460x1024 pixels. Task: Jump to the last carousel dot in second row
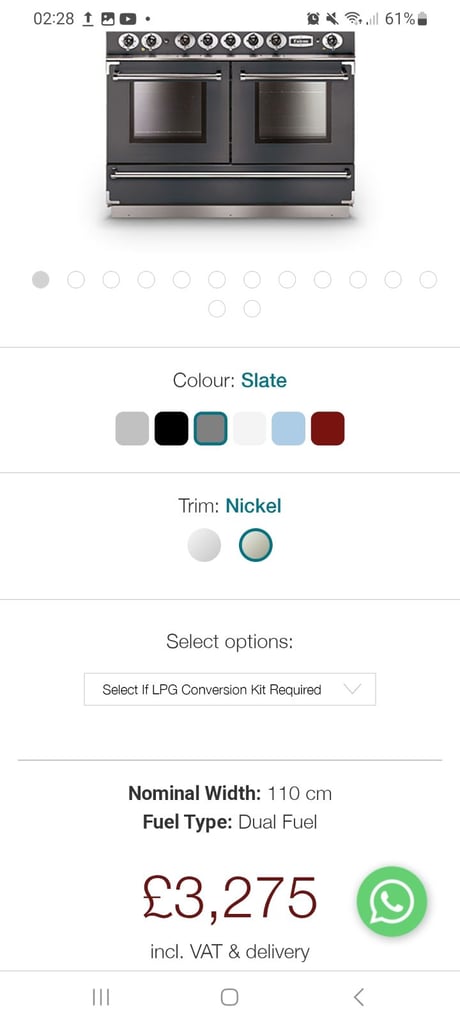pyautogui.click(x=252, y=308)
